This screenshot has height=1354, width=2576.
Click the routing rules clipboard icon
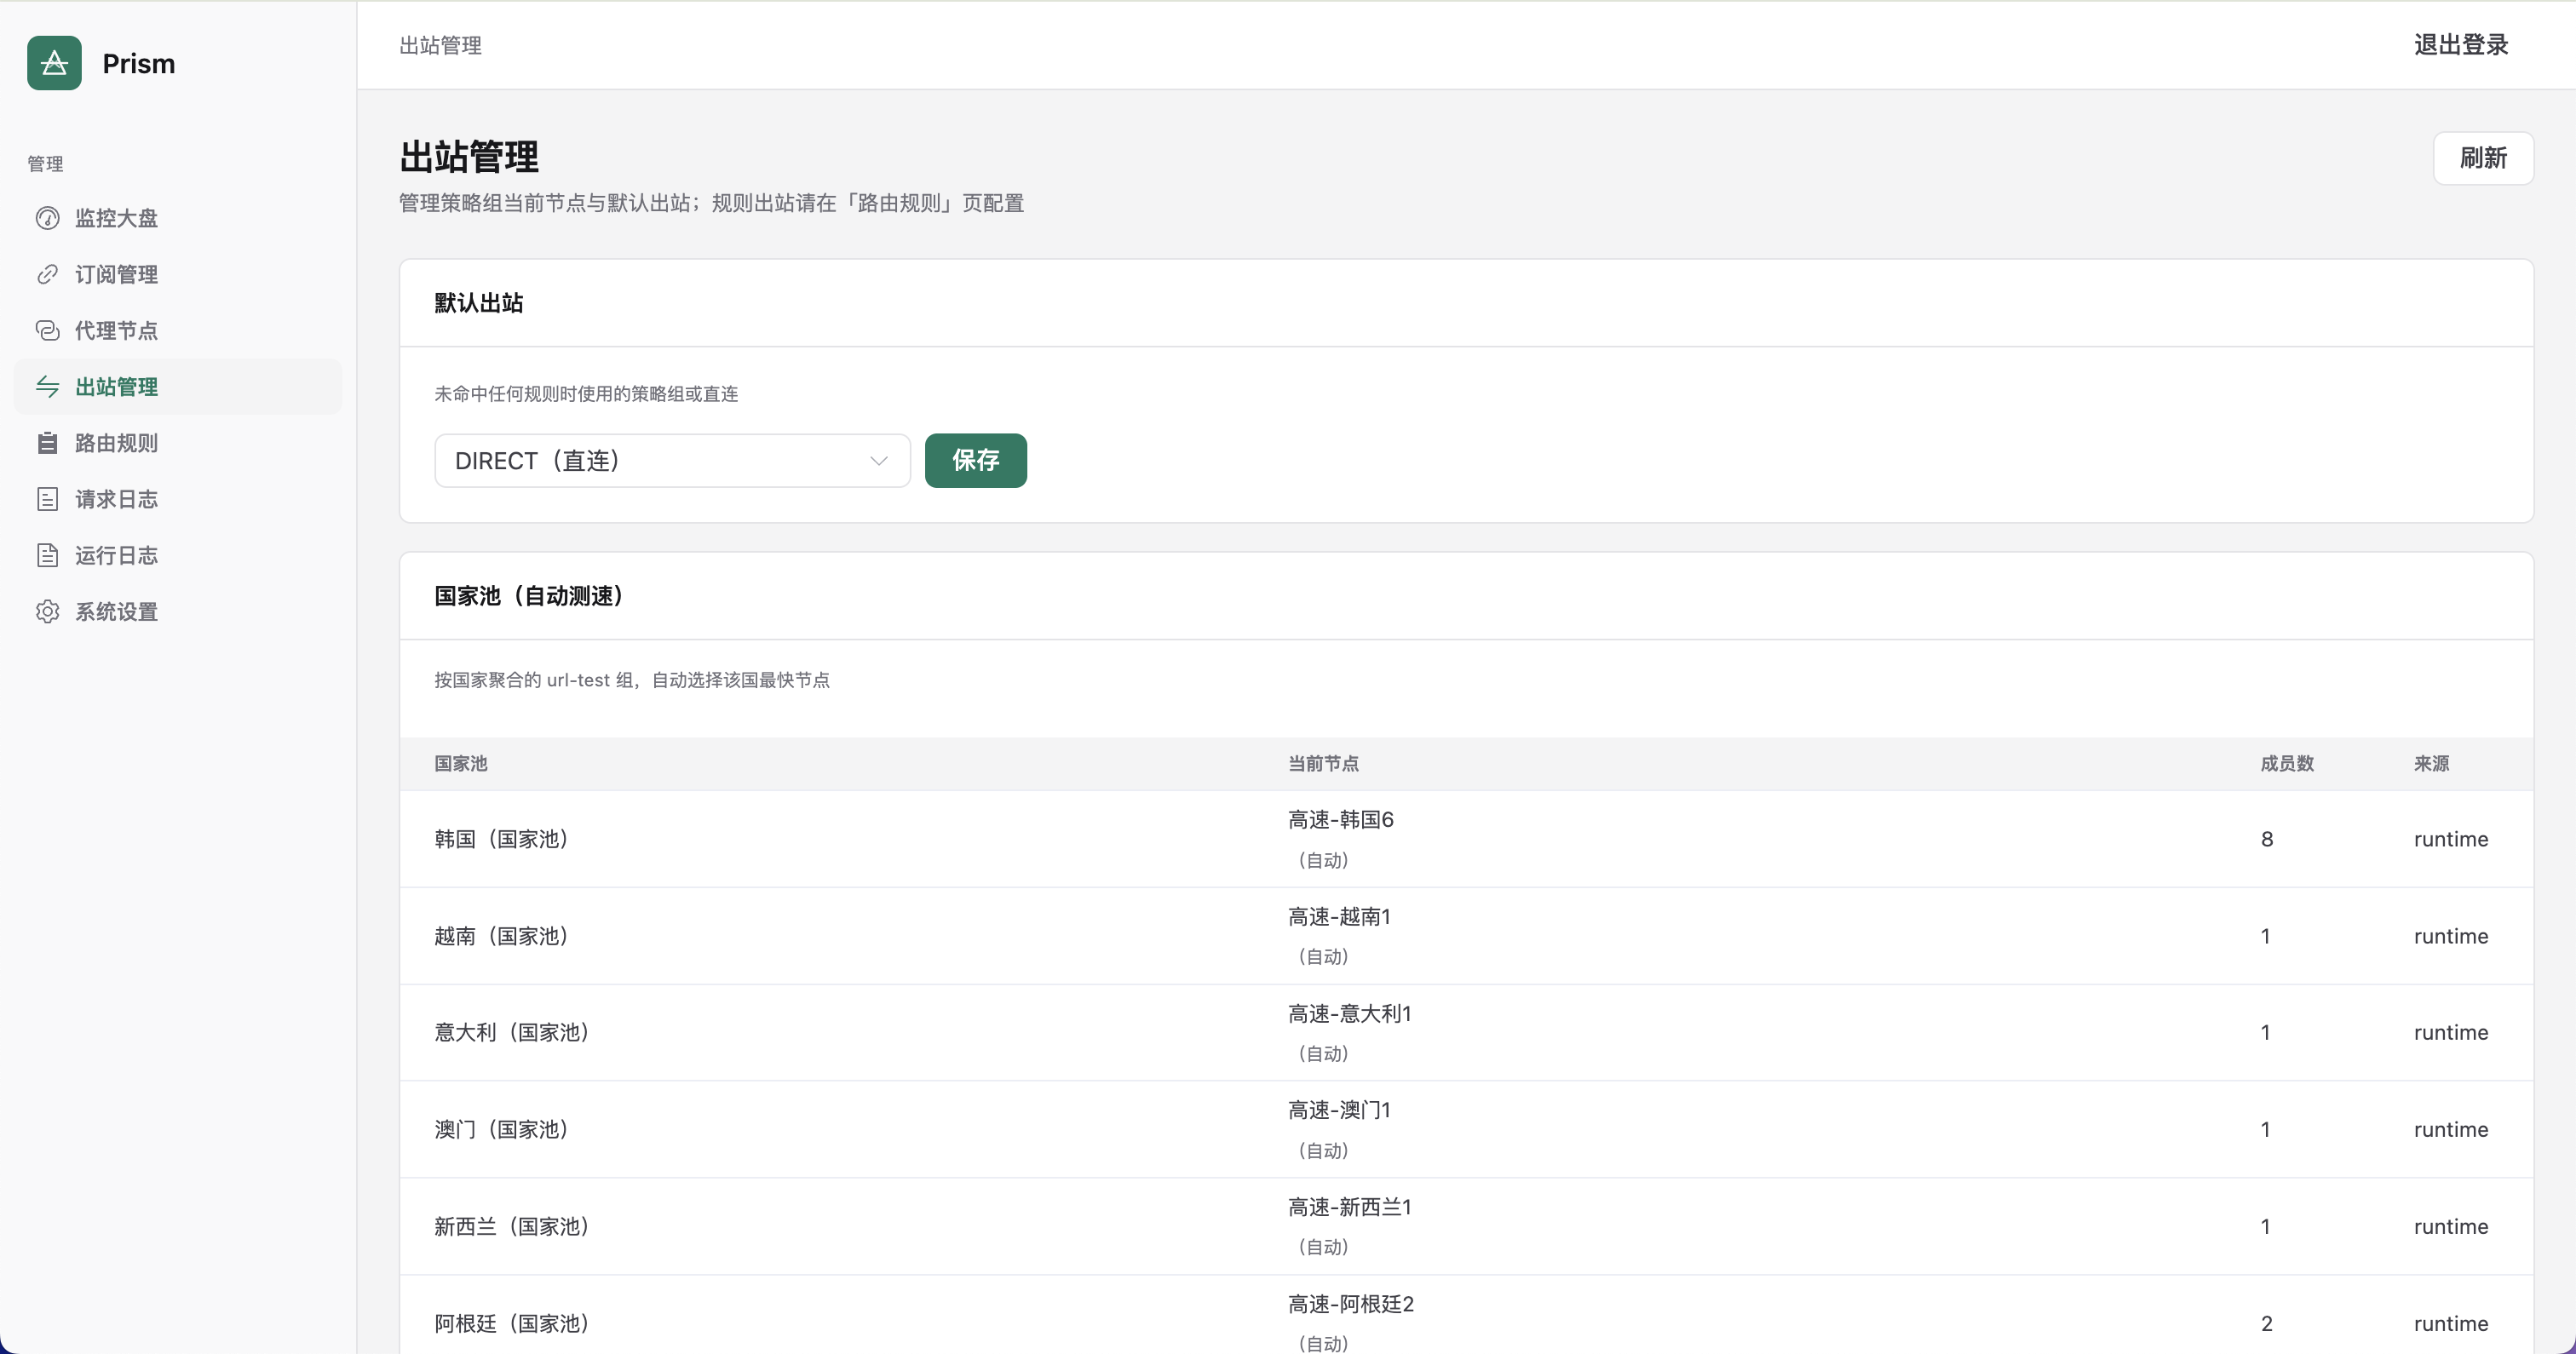point(47,443)
